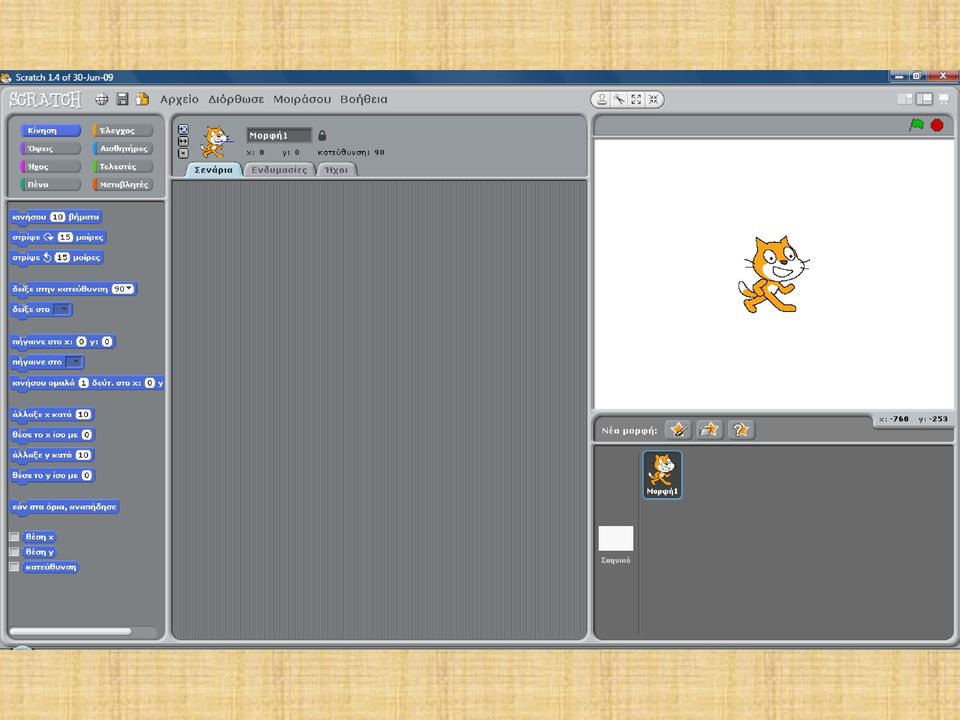Click the horizontal scrollbar of blocks palette
The width and height of the screenshot is (960, 720).
pyautogui.click(x=70, y=631)
